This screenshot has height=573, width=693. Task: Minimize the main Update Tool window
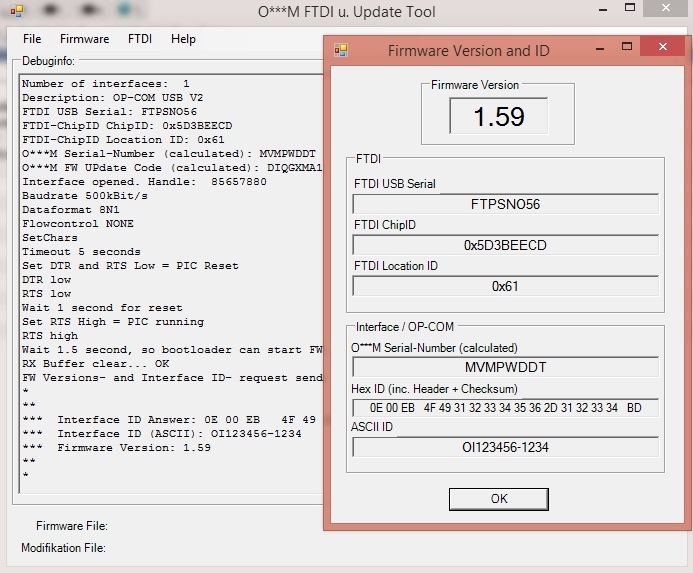tap(603, 9)
